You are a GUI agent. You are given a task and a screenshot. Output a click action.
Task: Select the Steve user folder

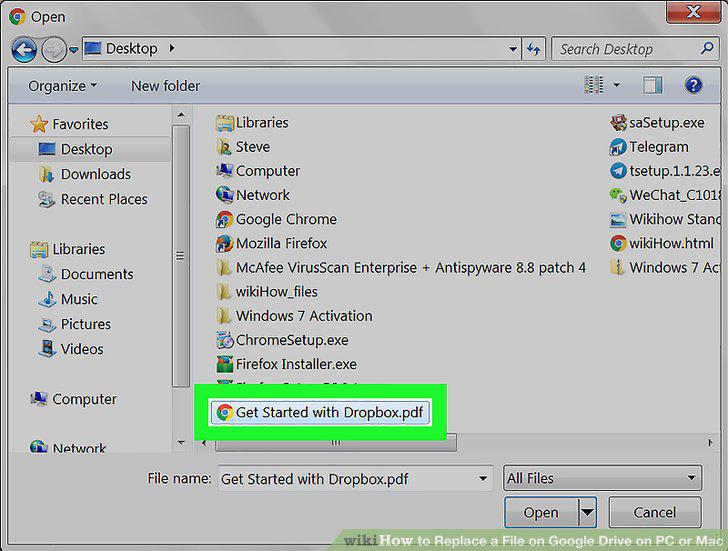(243, 147)
